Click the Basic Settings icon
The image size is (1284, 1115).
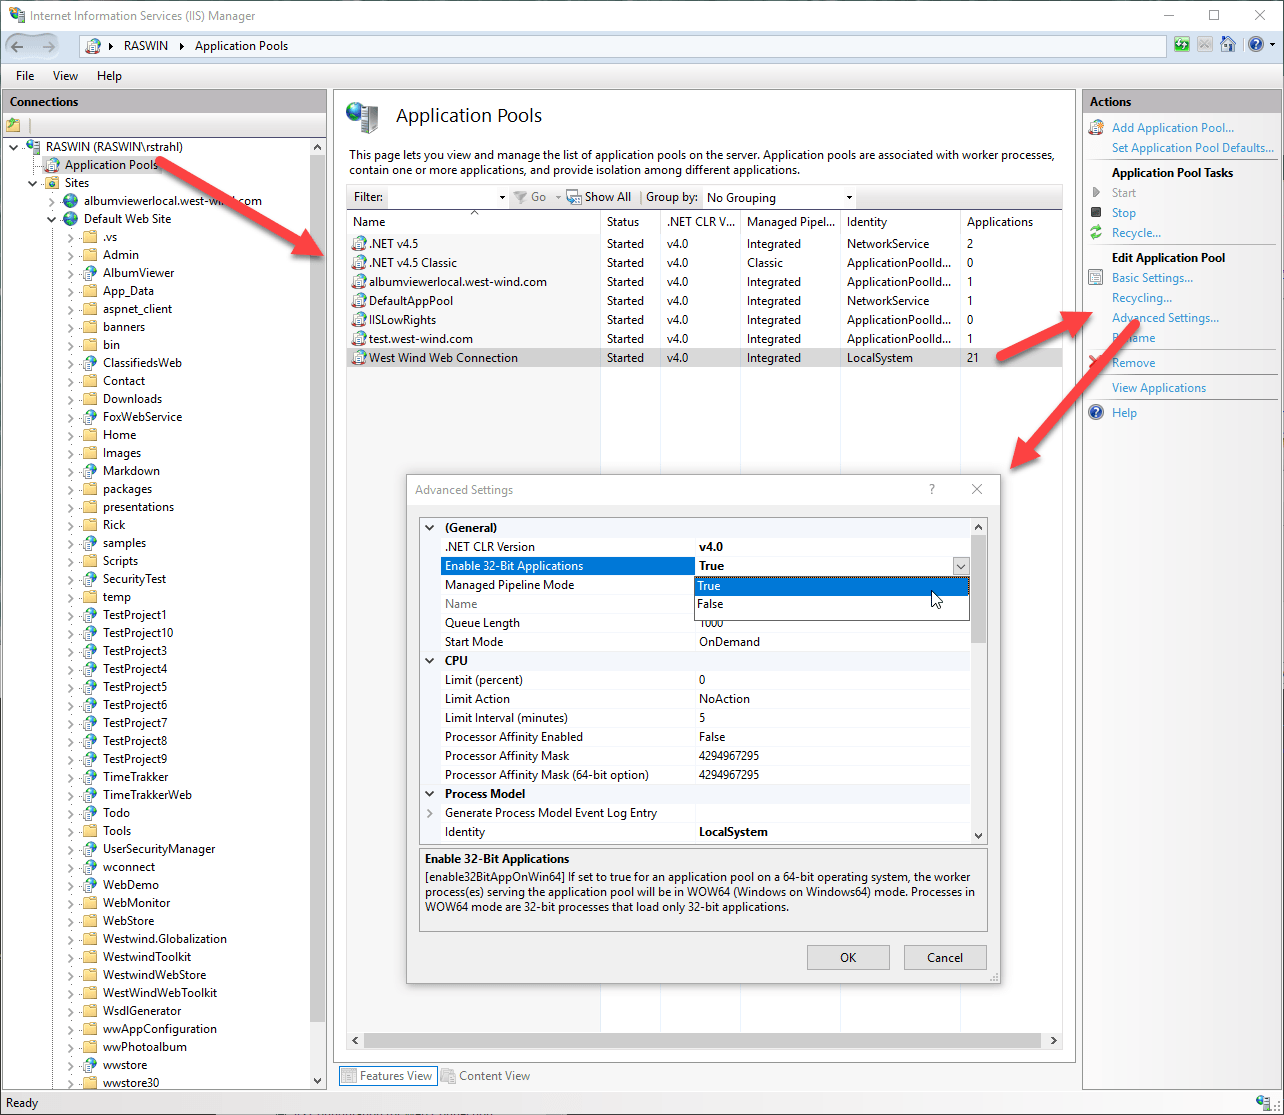[1096, 278]
